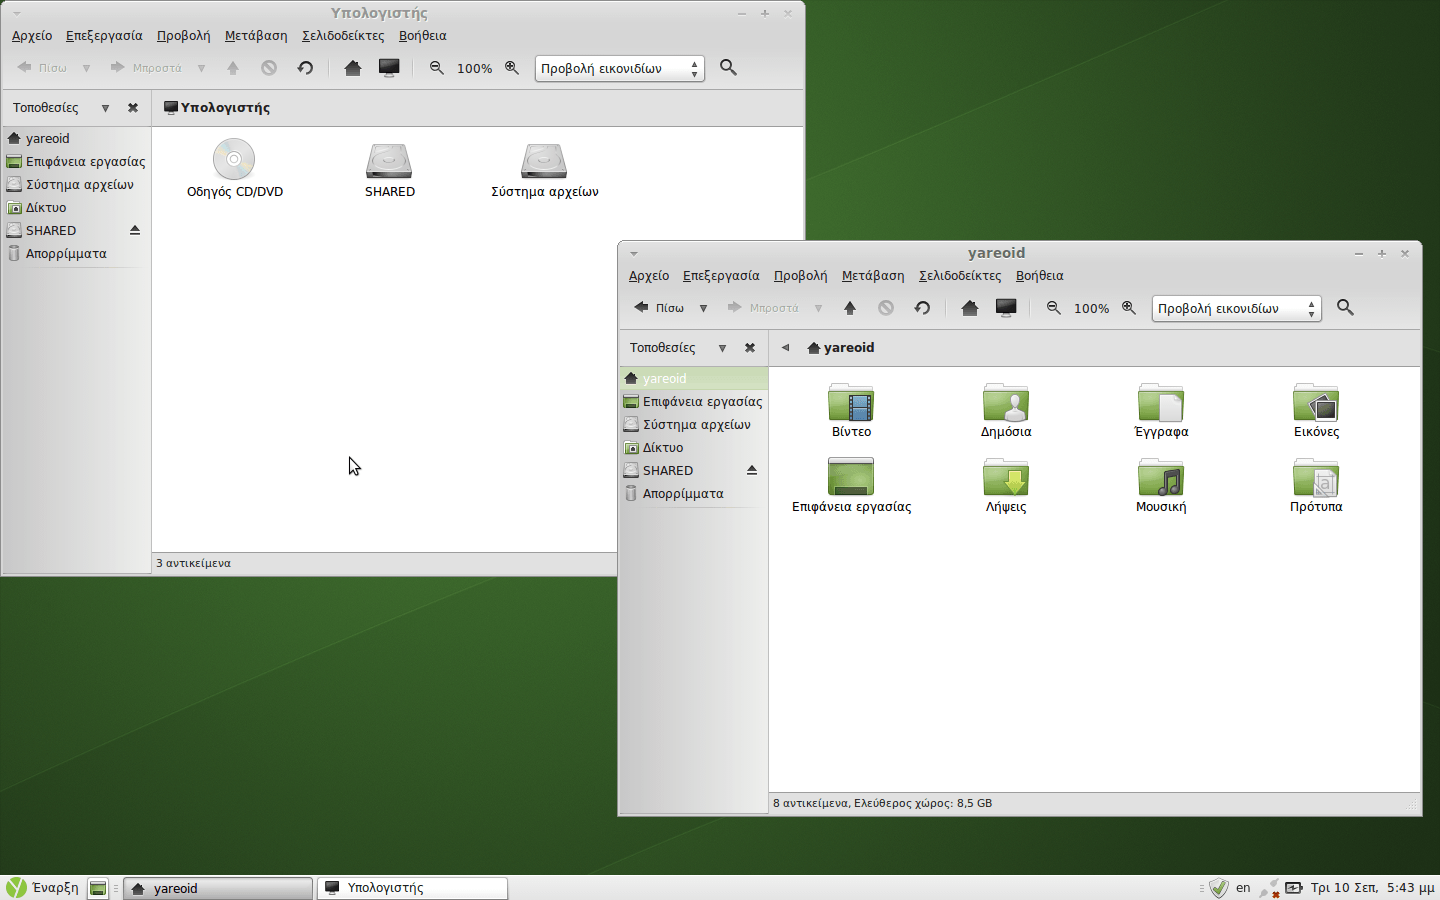This screenshot has height=900, width=1440.
Task: Open Σελιδοδείκτες menu in yareoid window
Action: 959,276
